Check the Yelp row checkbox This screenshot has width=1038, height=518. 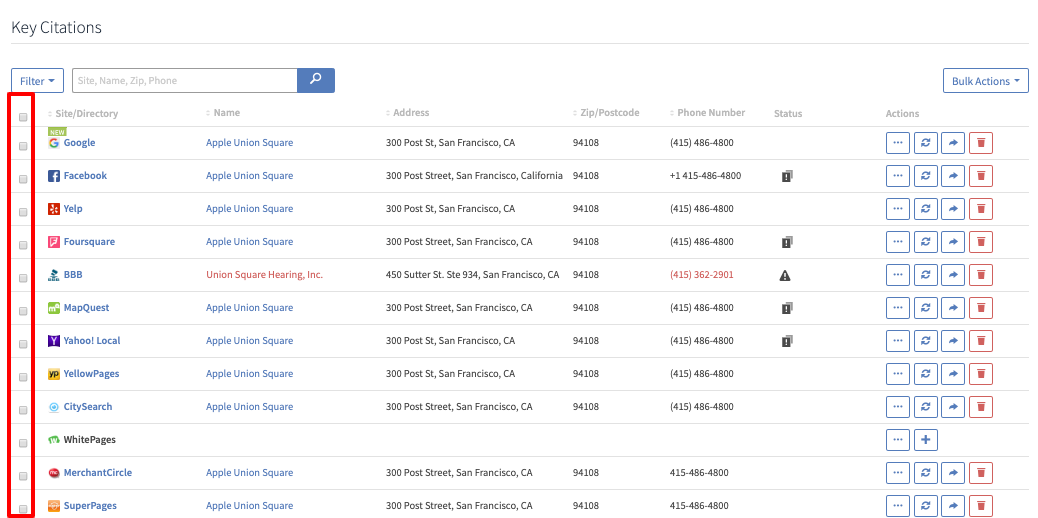[x=23, y=213]
